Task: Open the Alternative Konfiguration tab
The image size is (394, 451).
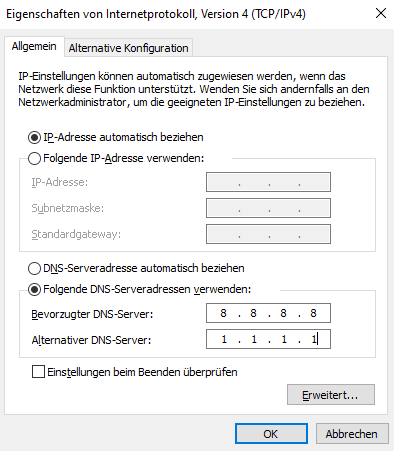Action: [x=128, y=48]
